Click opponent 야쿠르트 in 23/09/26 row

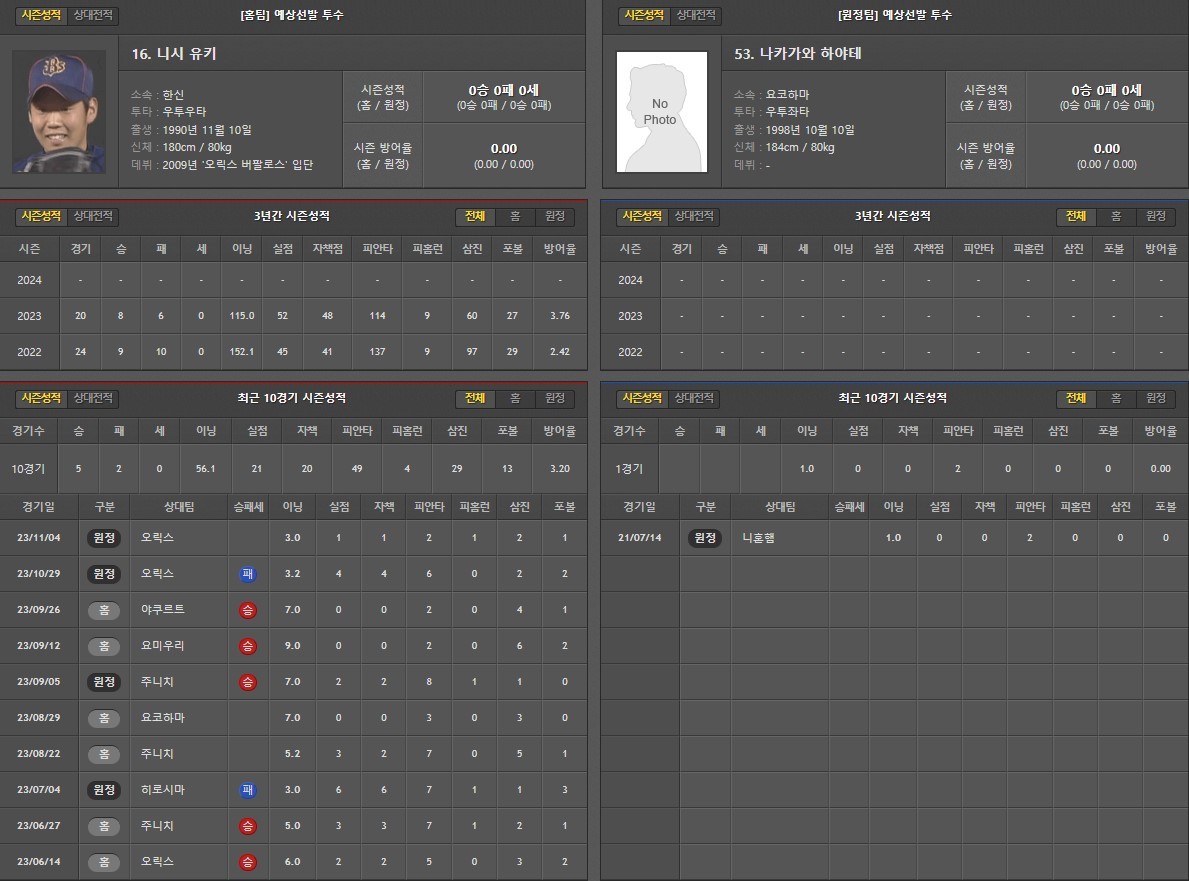click(162, 610)
